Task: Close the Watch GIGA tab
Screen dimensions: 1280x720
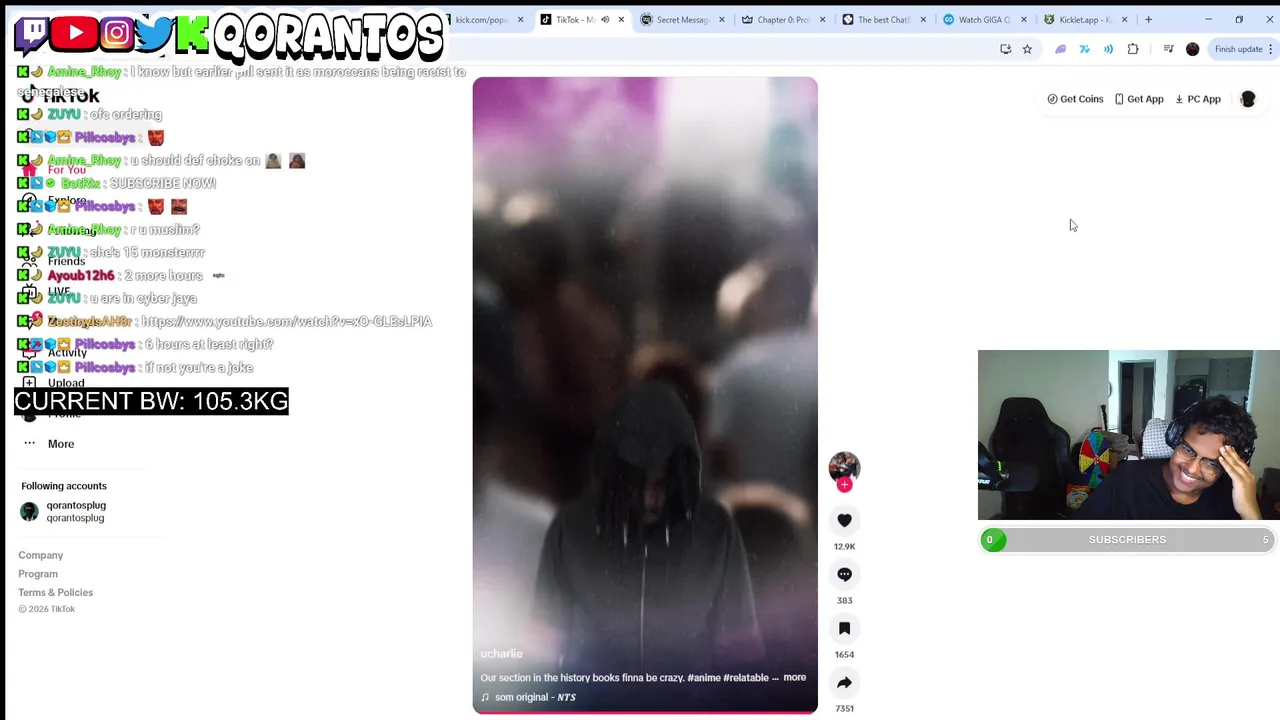Action: (x=1023, y=19)
